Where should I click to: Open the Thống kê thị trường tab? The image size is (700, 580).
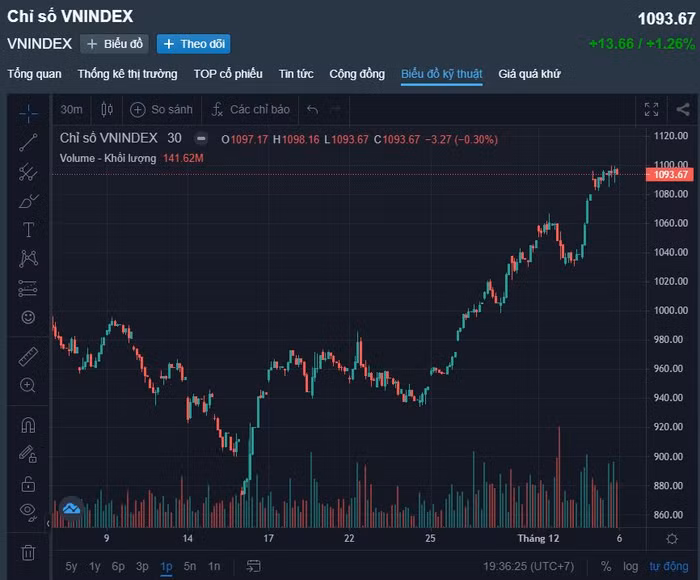[128, 74]
